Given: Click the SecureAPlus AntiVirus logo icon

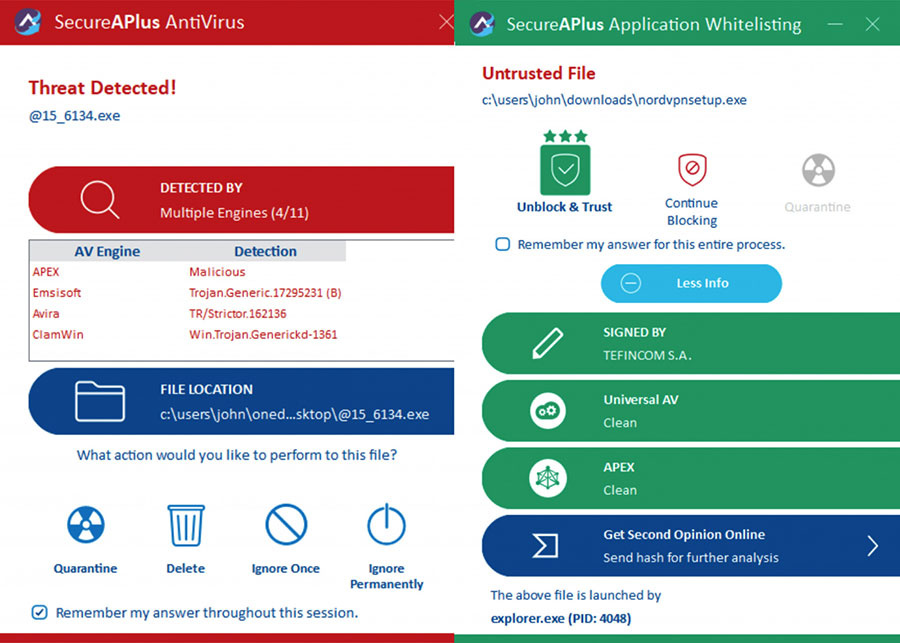Looking at the screenshot, I should [x=28, y=22].
